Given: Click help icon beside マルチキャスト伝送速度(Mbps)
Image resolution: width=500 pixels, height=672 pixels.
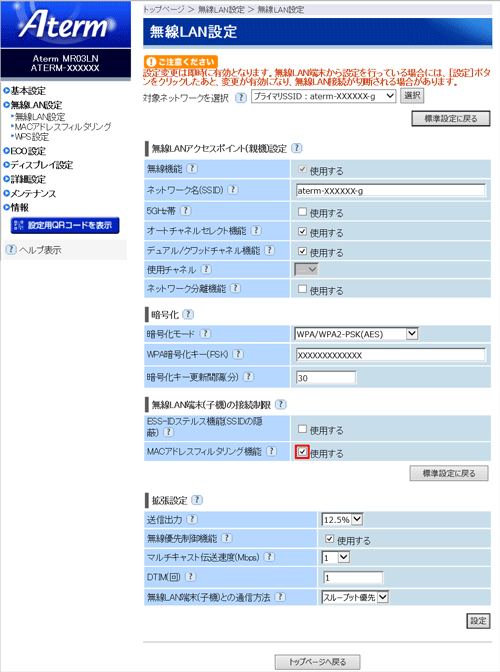Looking at the screenshot, I should (x=269, y=557).
